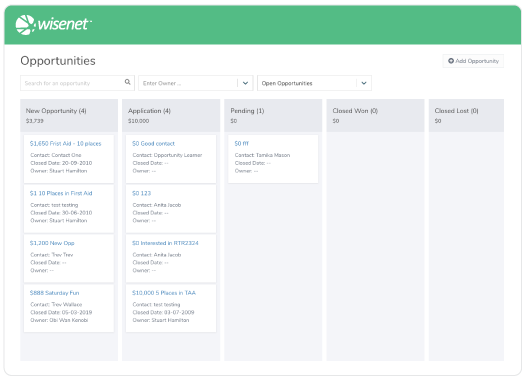Image resolution: width=525 pixels, height=381 pixels.
Task: Click the $3,739 total under New Opportunity
Action: coord(35,121)
